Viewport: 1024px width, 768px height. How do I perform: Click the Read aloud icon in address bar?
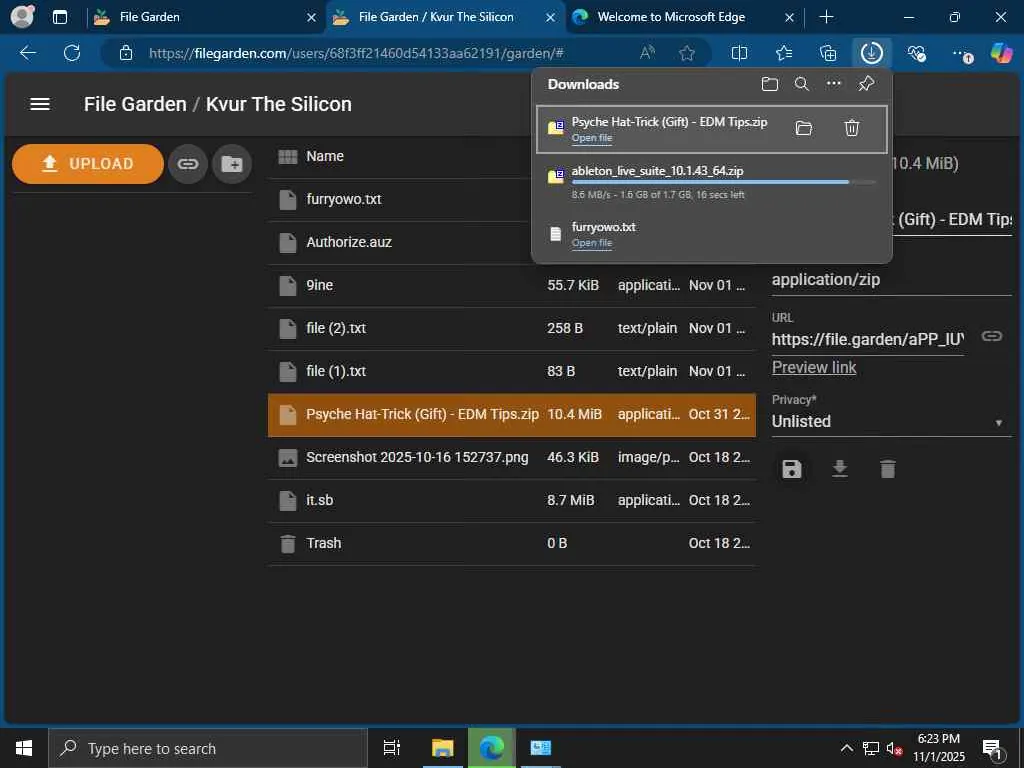[x=647, y=53]
